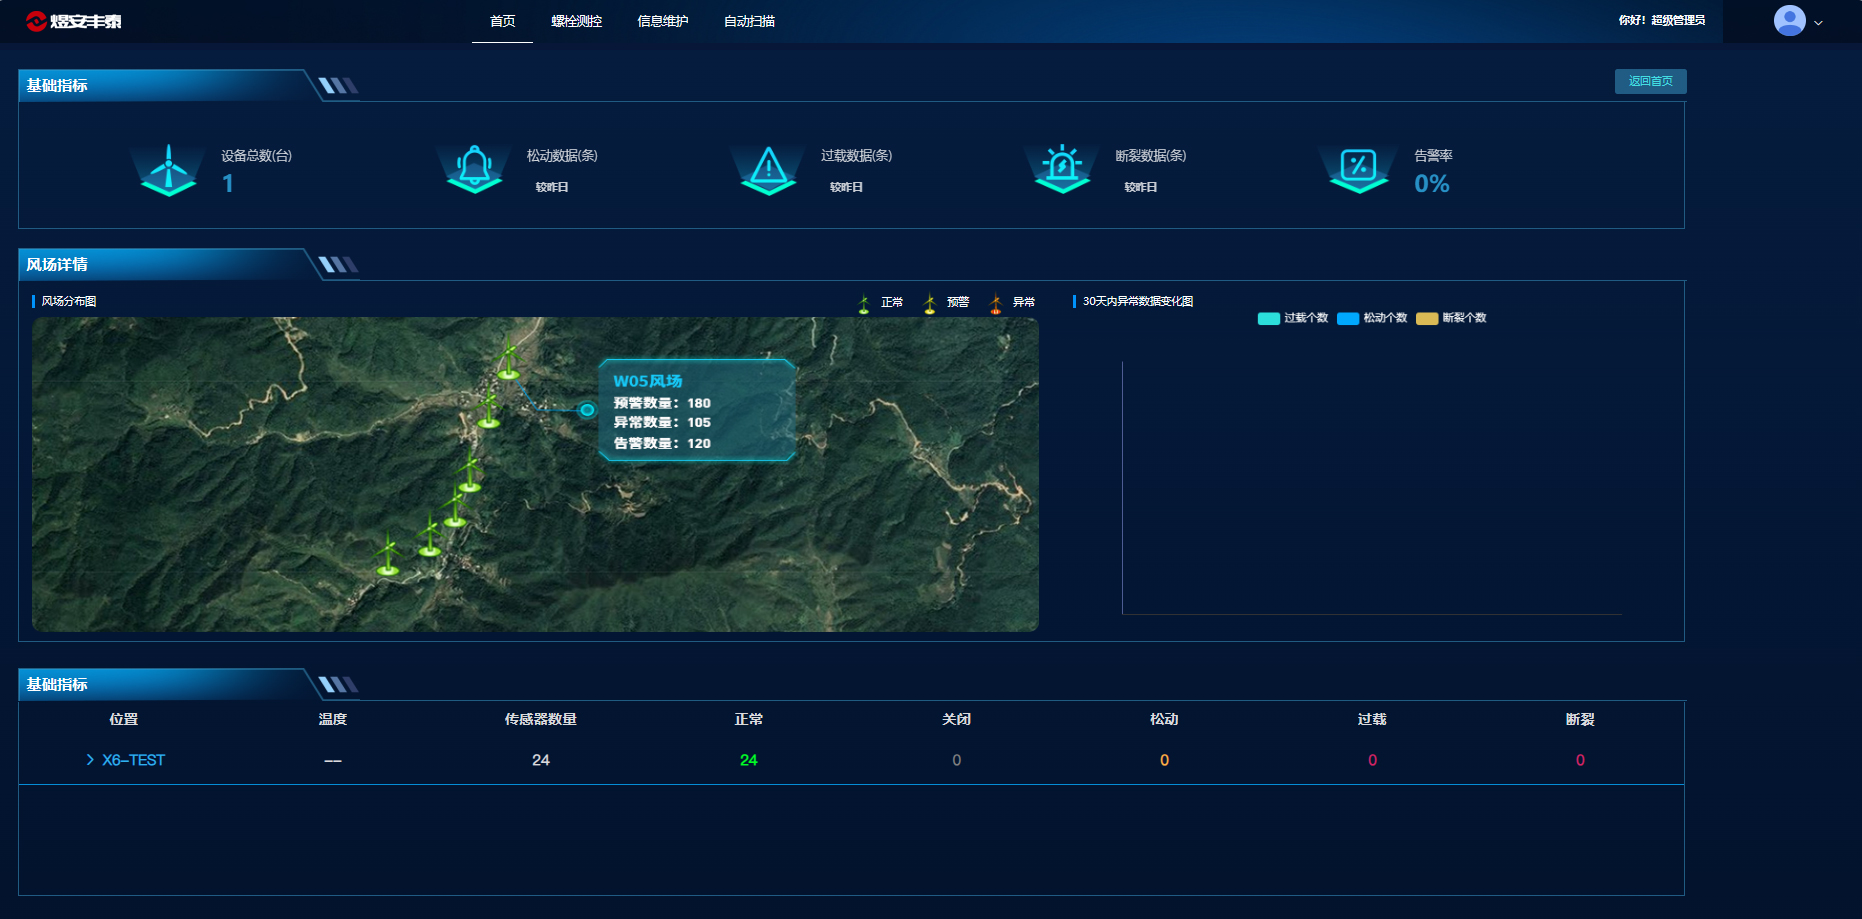This screenshot has height=919, width=1862.
Task: Click the warning triangle 过载数据 icon
Action: coord(768,168)
